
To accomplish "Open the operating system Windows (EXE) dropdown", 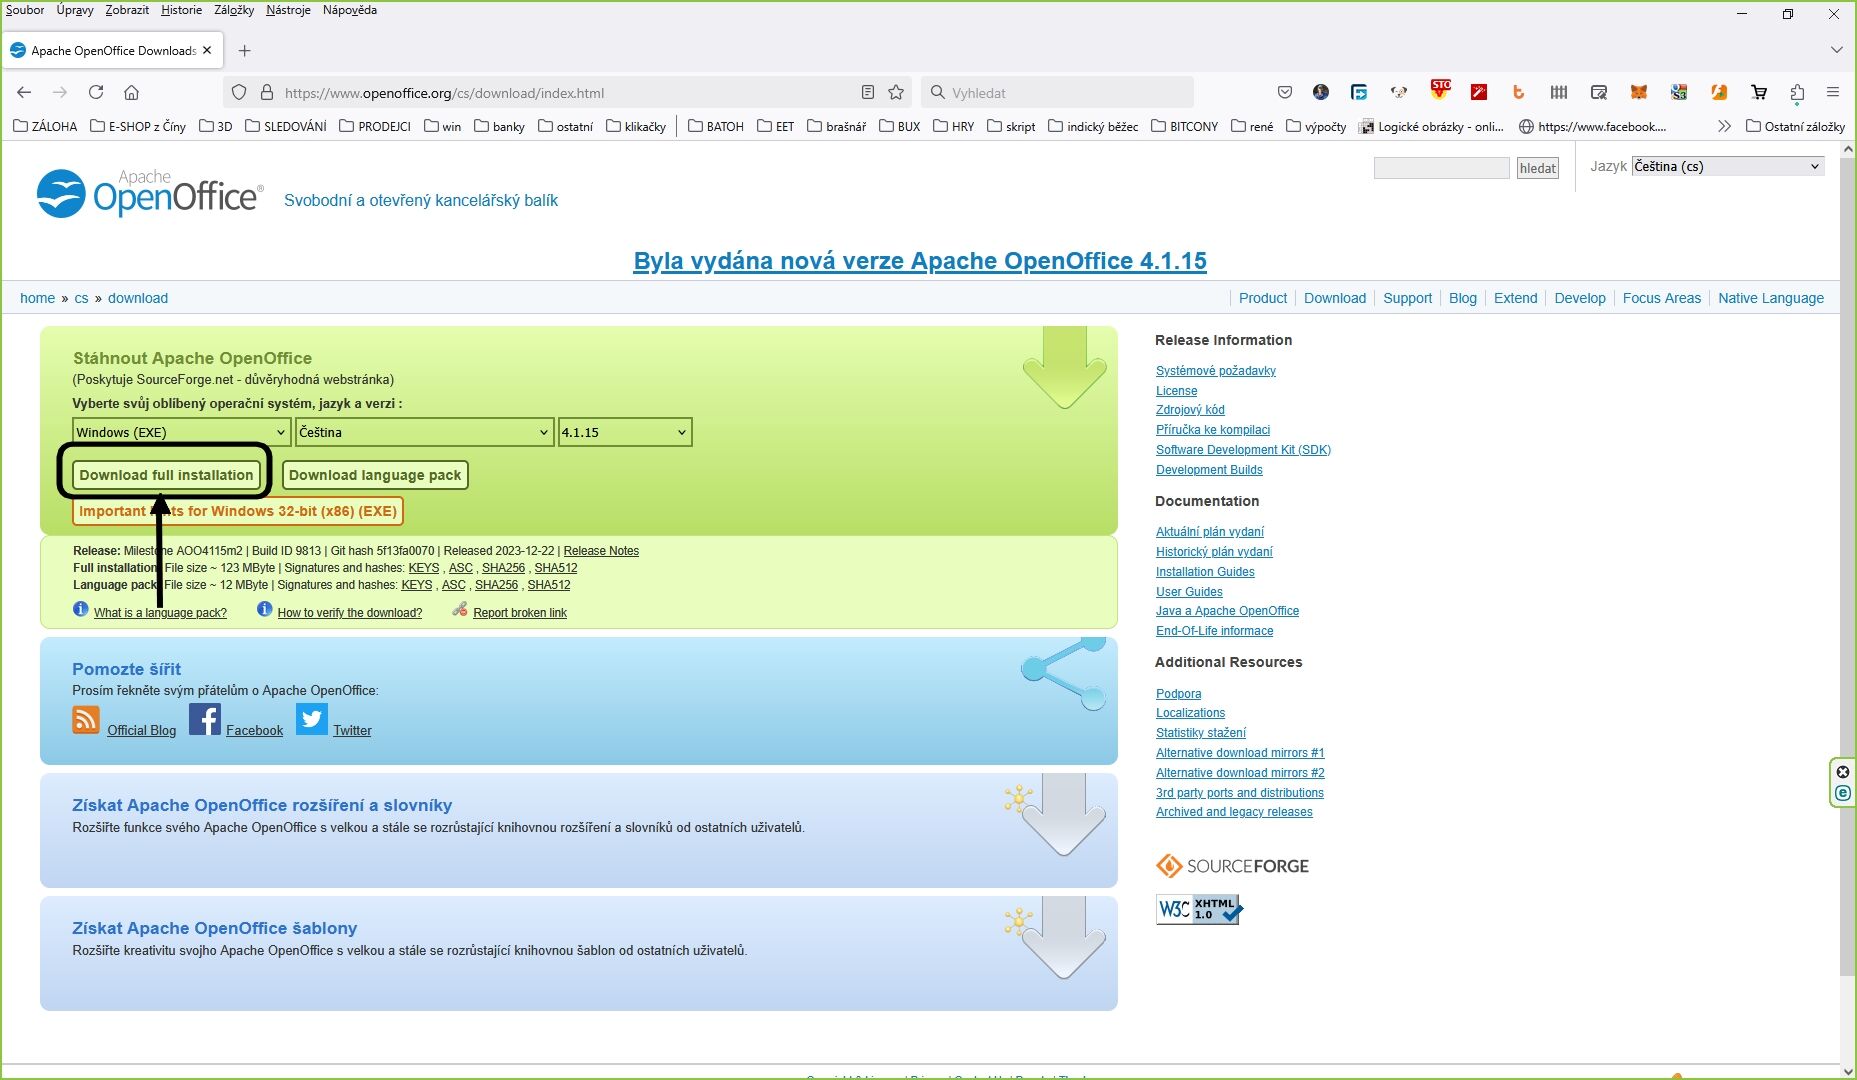I will 181,432.
